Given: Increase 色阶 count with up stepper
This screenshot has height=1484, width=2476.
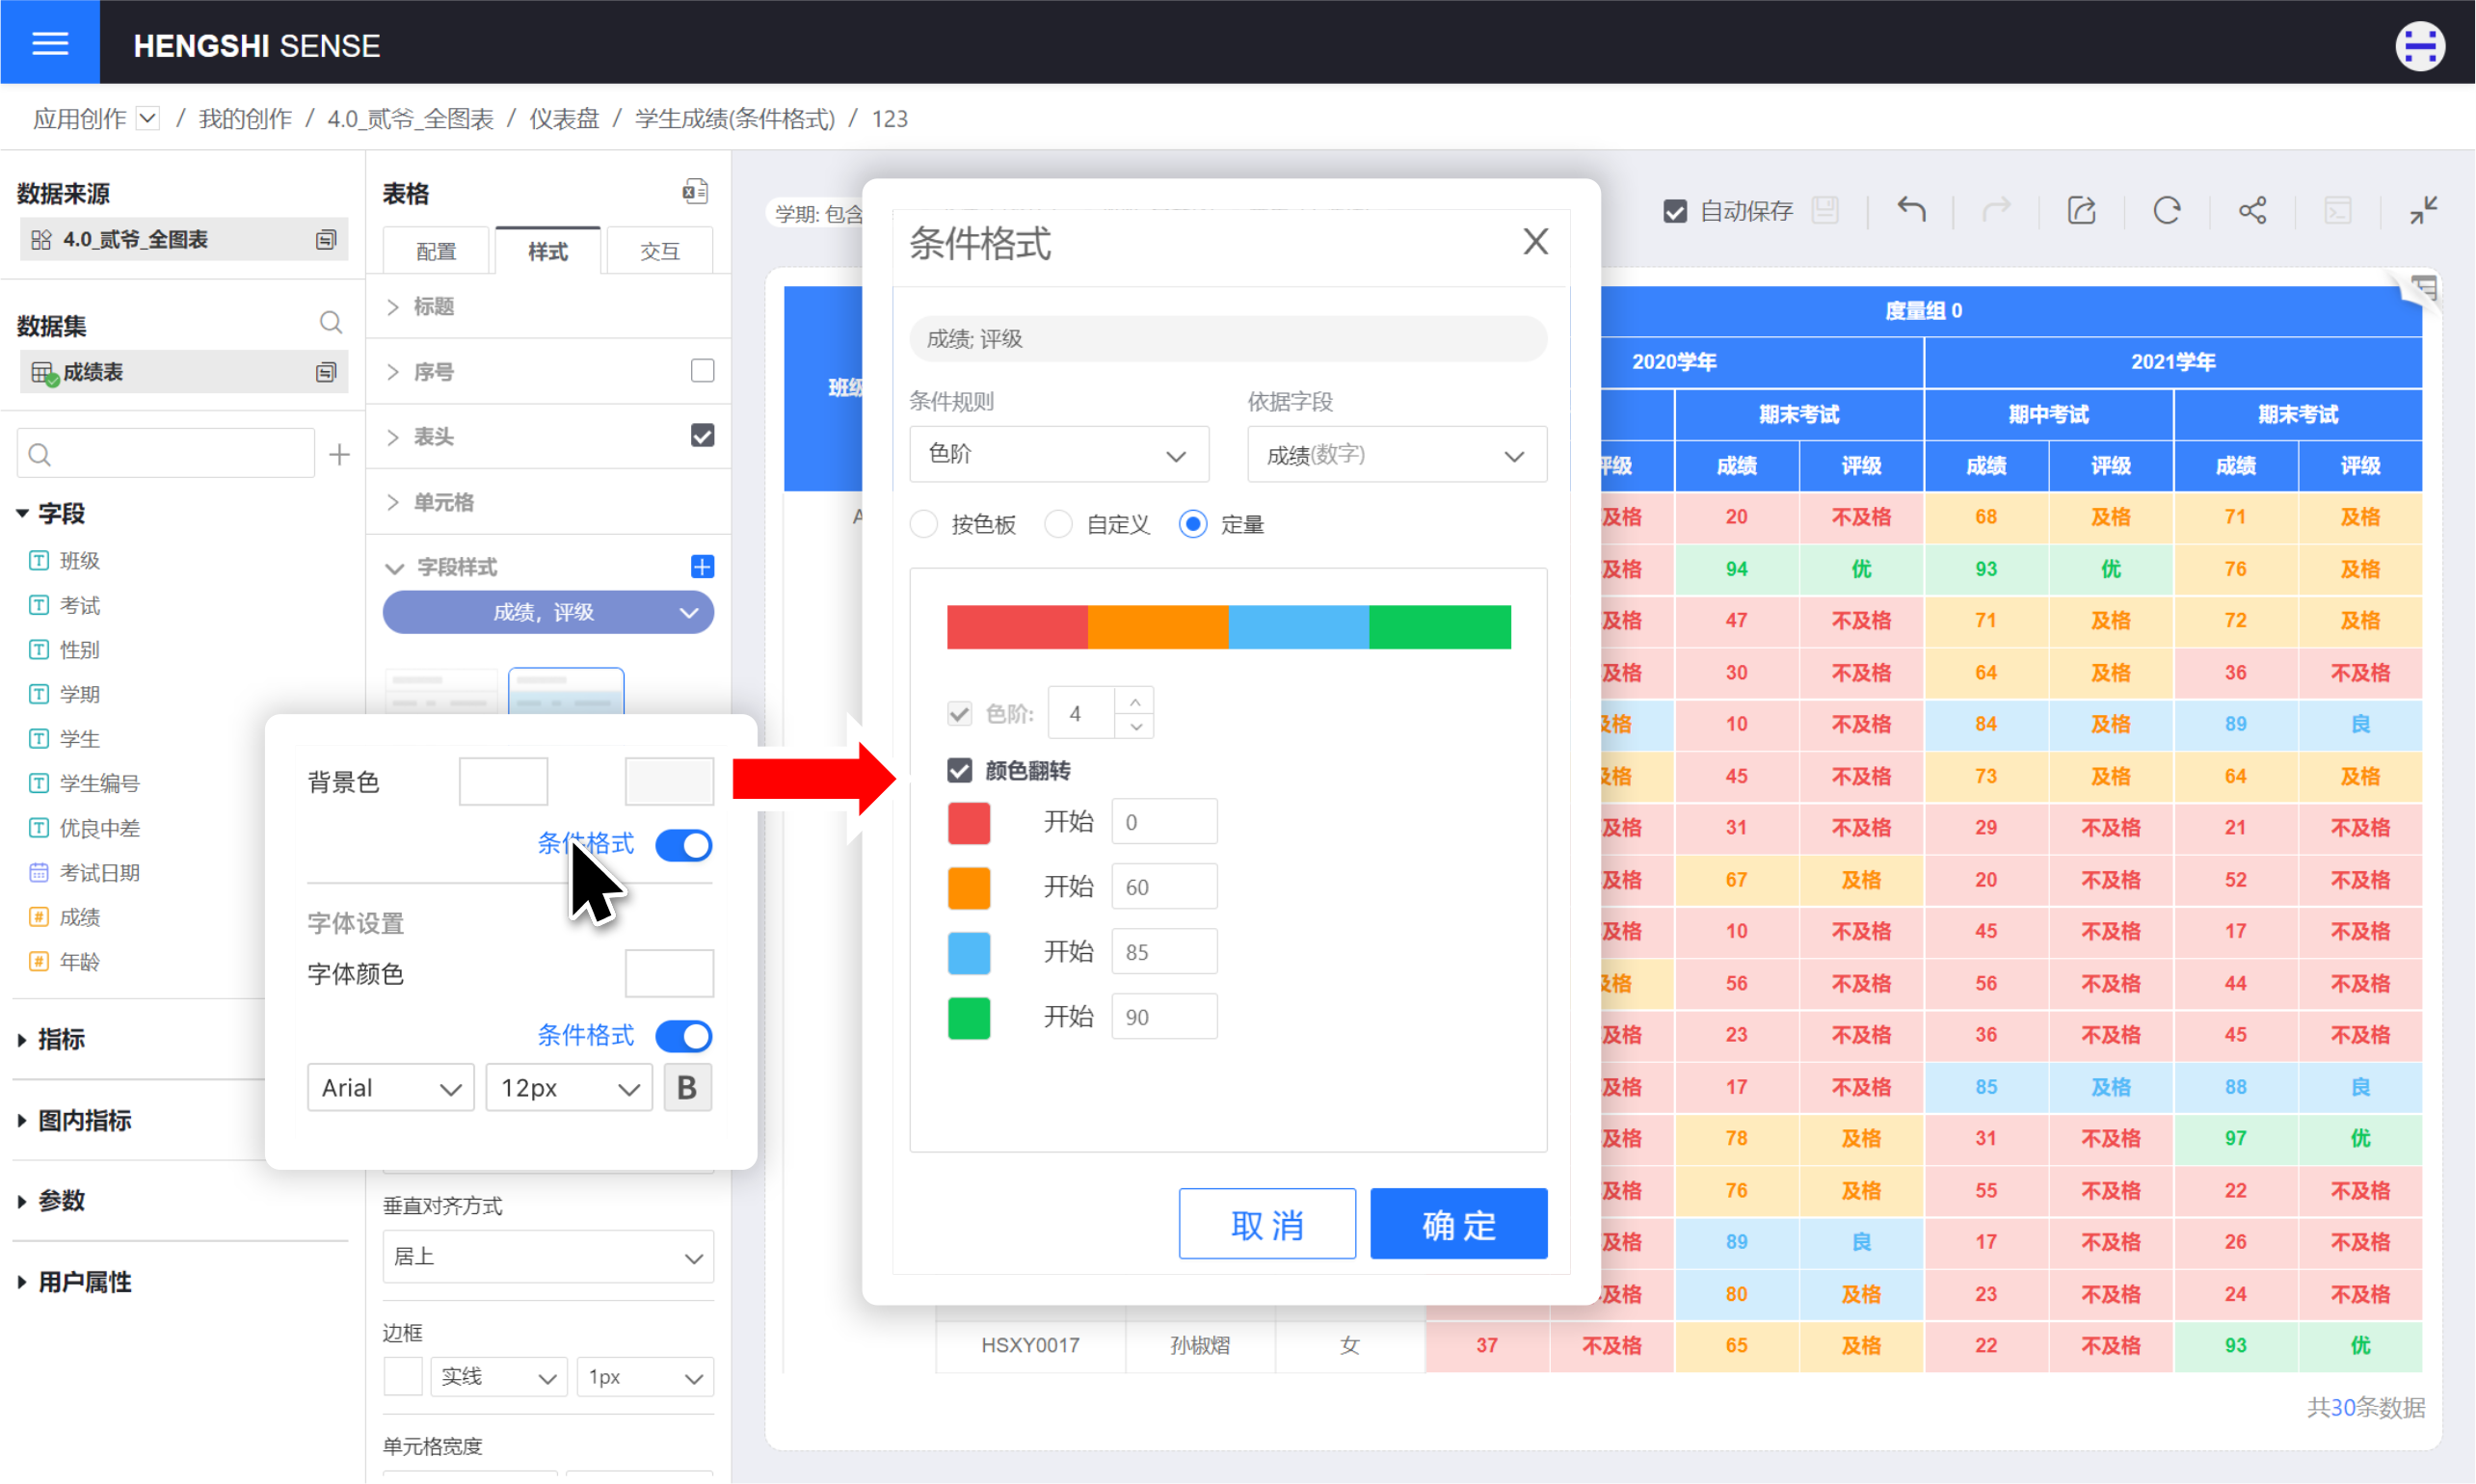Looking at the screenshot, I should pos(1135,701).
